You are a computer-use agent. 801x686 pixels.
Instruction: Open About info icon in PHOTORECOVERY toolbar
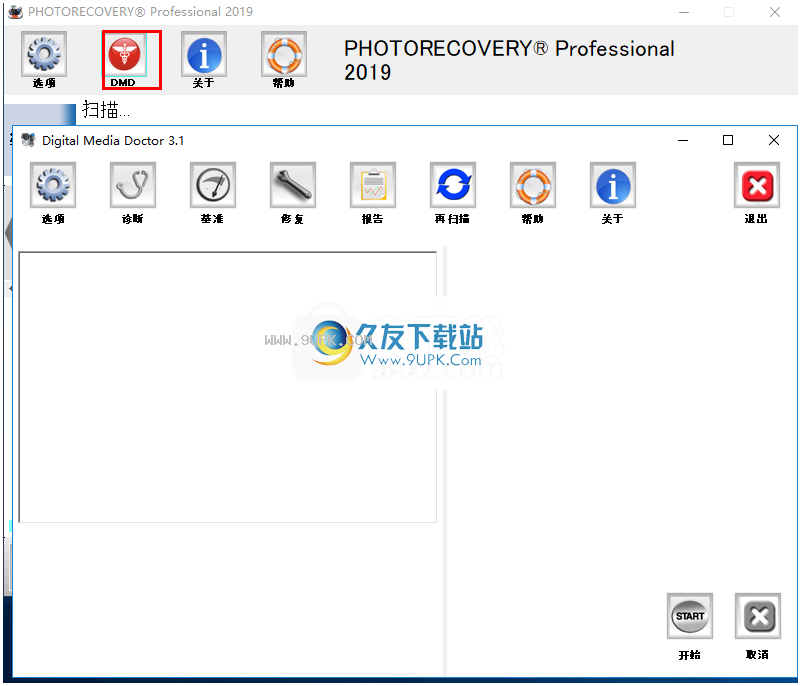pyautogui.click(x=204, y=54)
